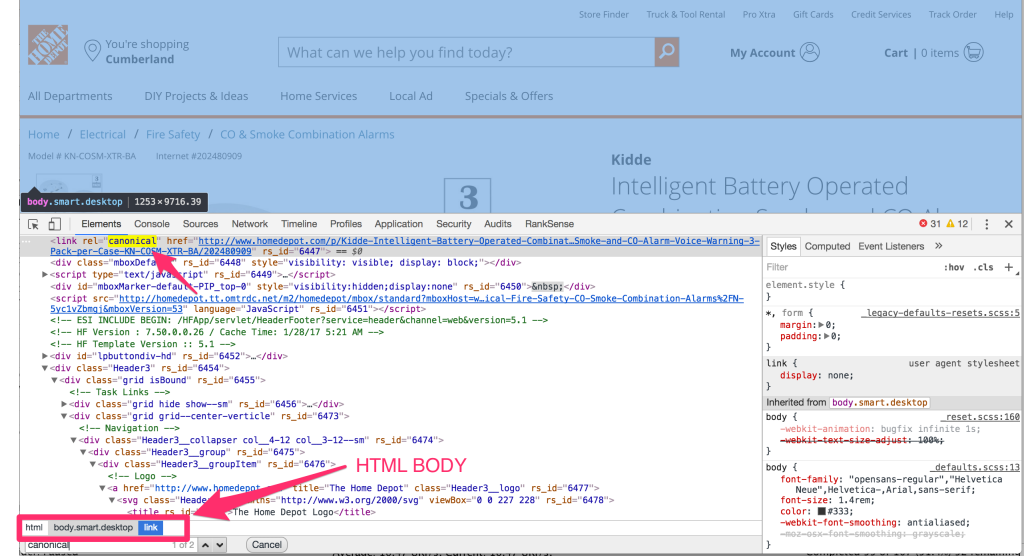1024x556 pixels.
Task: Click the shopping cart icon
Action: click(973, 52)
